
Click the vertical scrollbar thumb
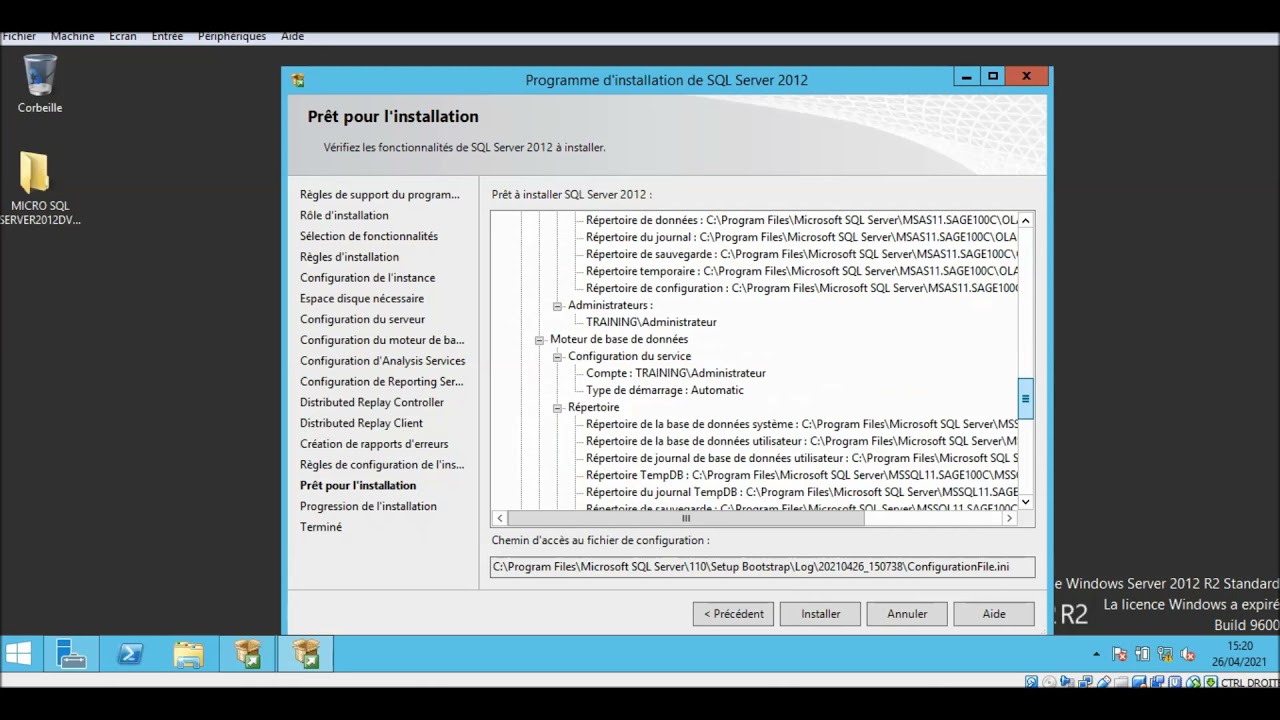coord(1025,399)
